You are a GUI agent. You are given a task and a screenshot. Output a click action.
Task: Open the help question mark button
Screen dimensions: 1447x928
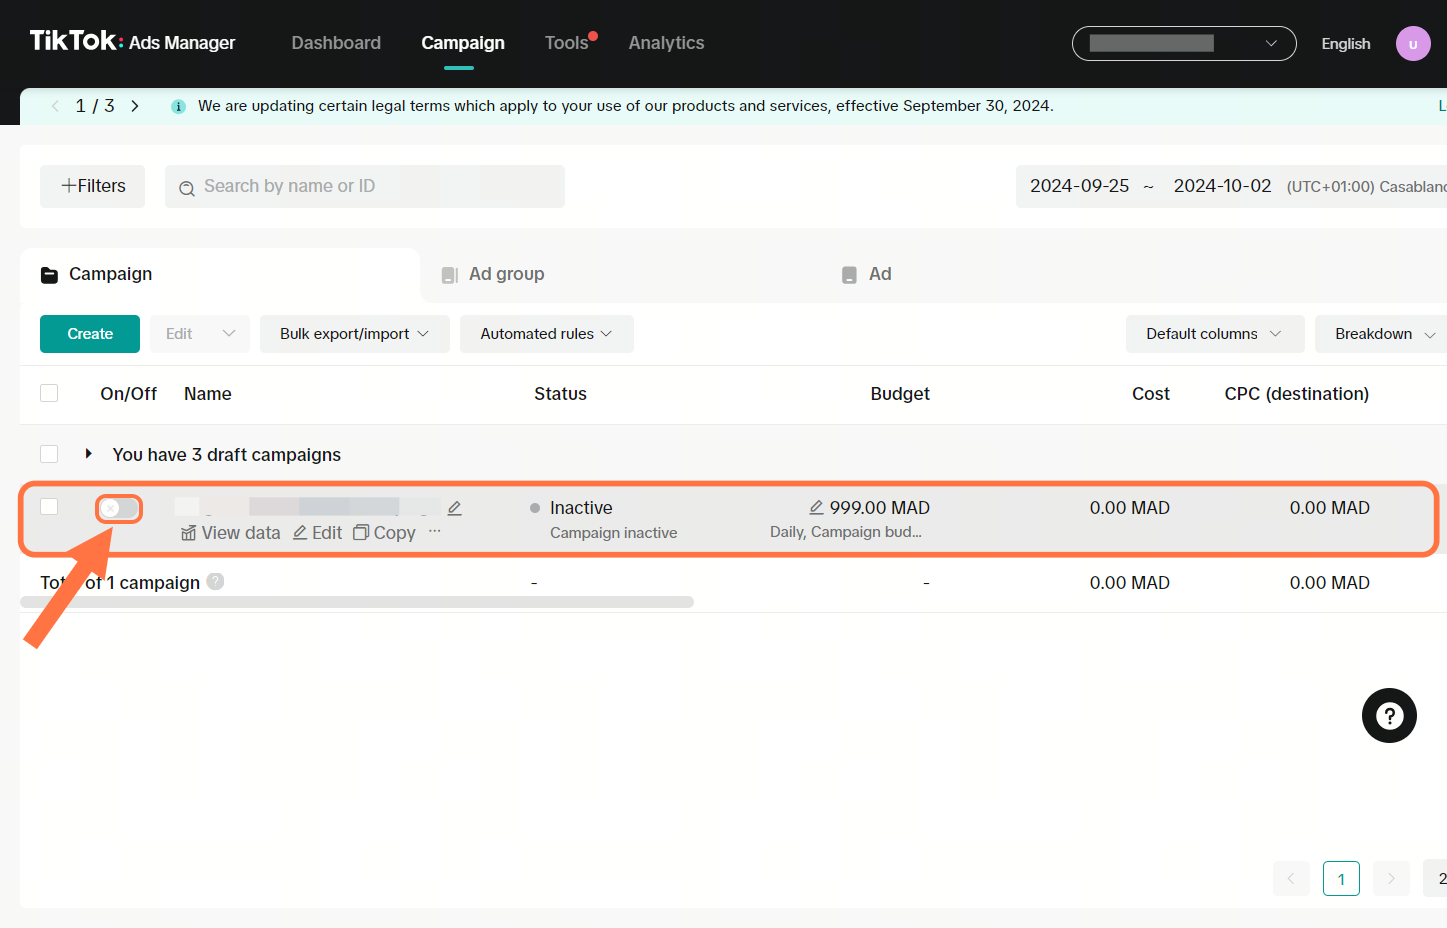pos(1389,716)
